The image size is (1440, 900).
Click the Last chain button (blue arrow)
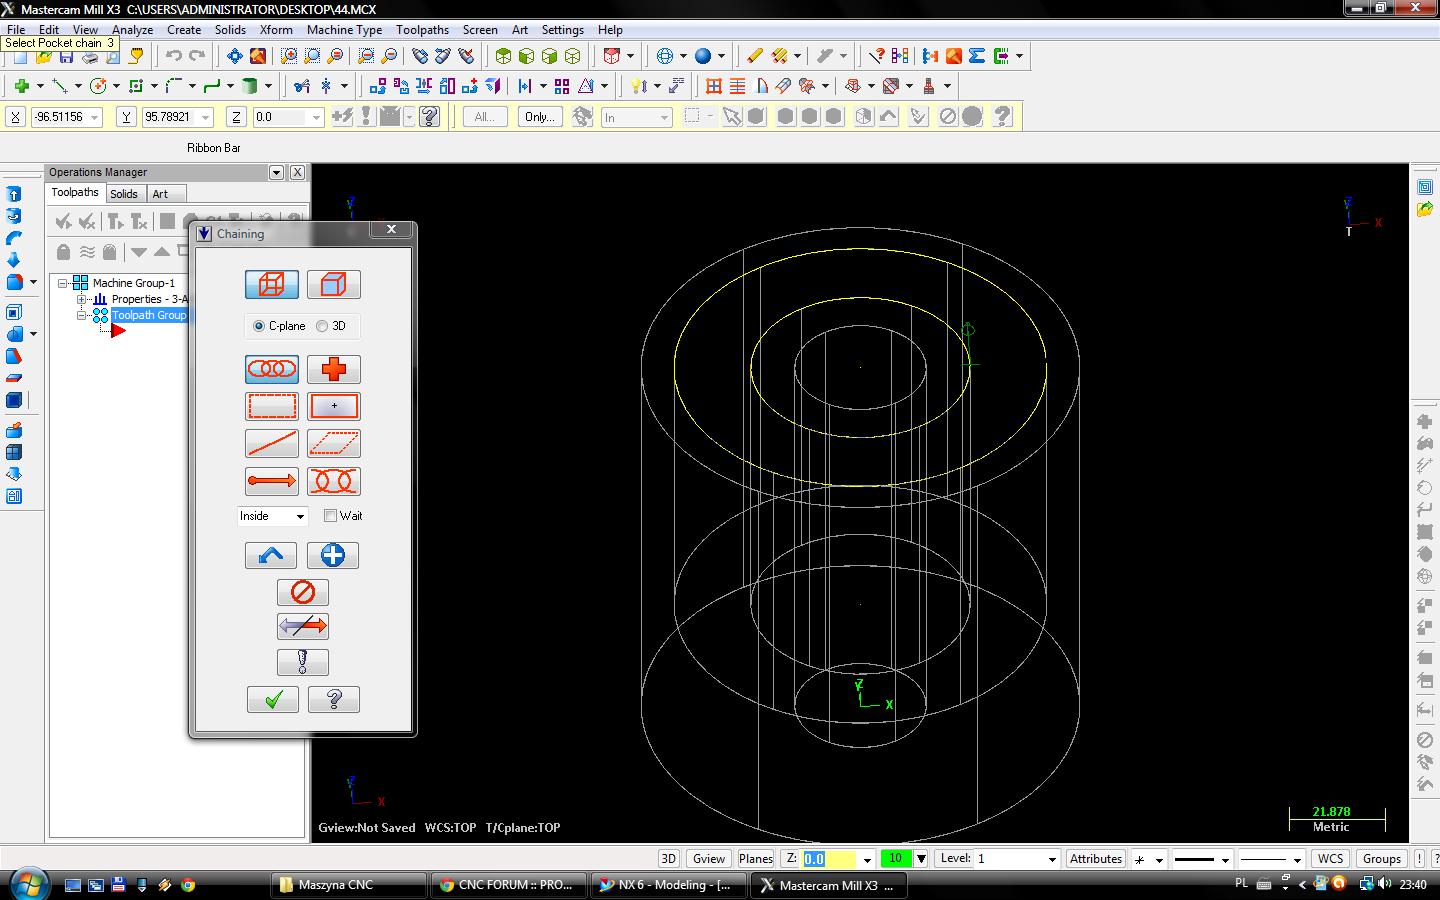pyautogui.click(x=271, y=555)
